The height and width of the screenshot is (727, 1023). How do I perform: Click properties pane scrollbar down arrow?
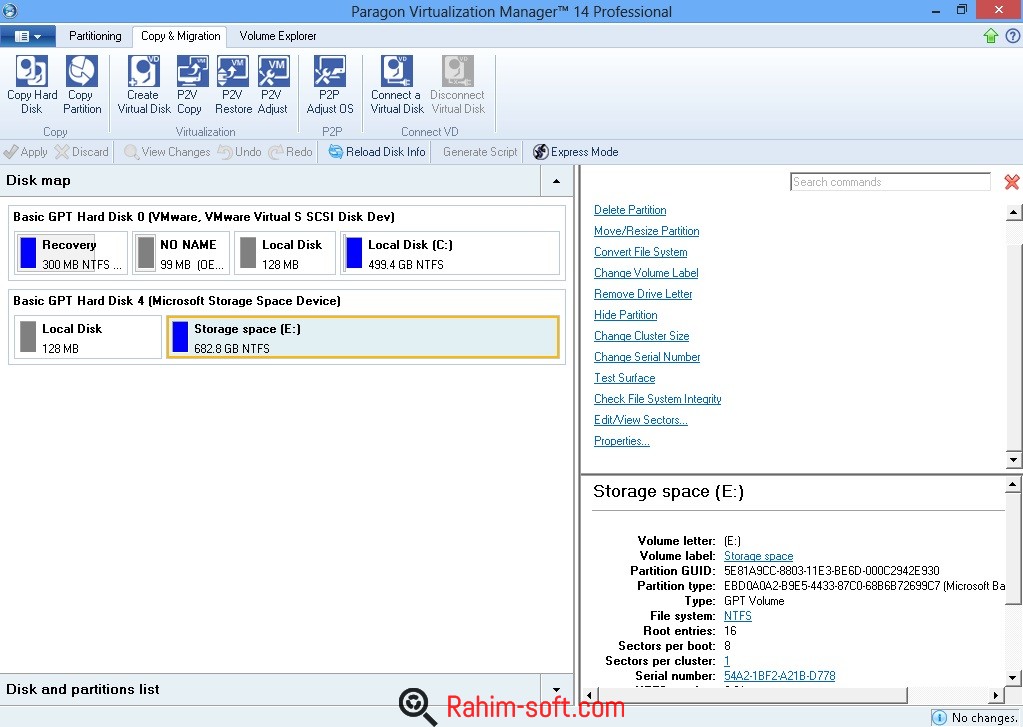[1013, 677]
